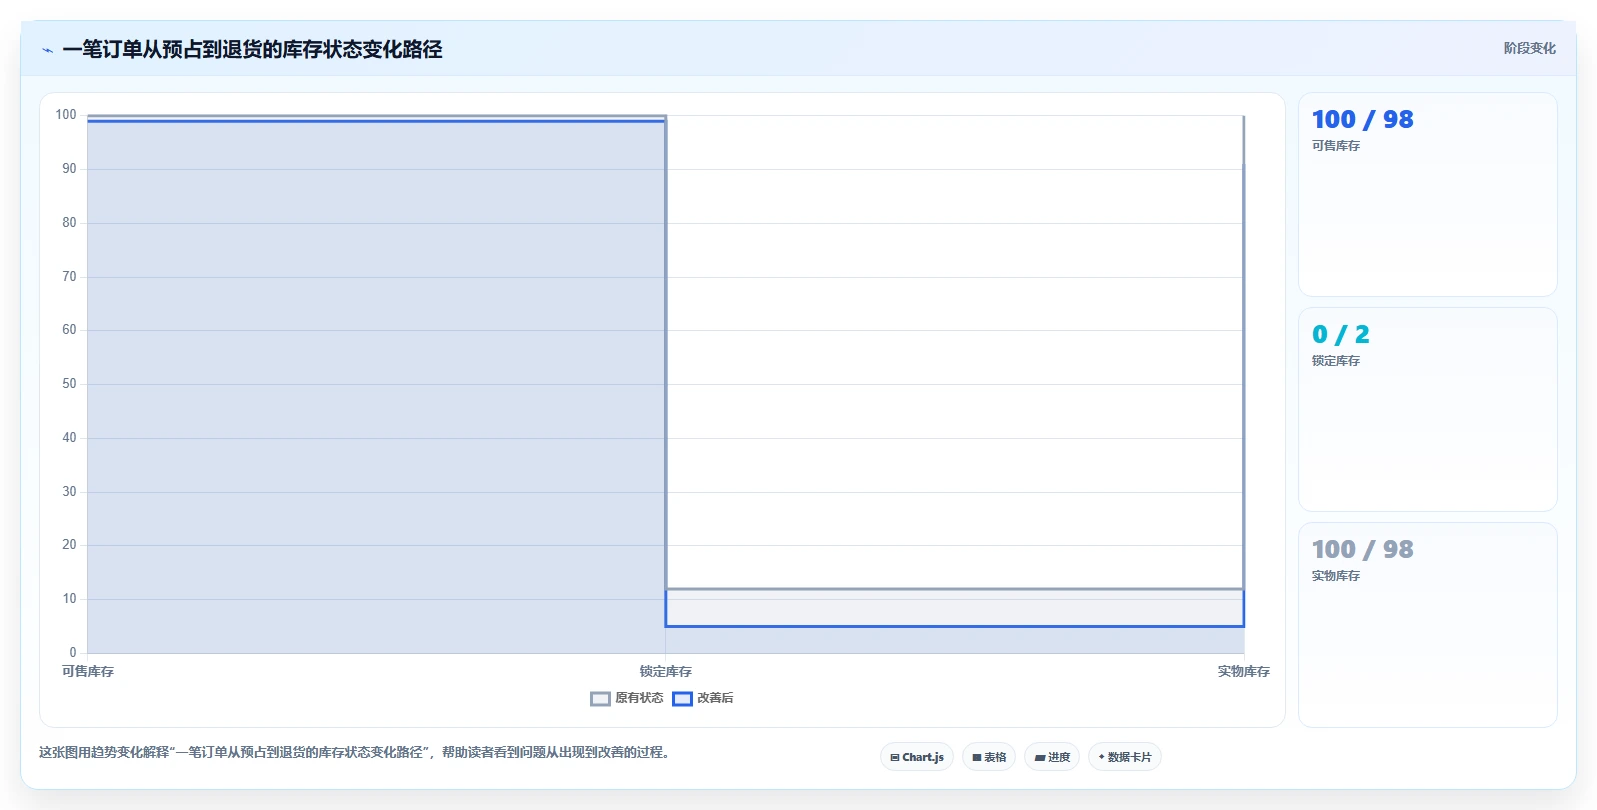Open the 可售库存 data card
Viewport: 1597px width, 810px height.
tap(1427, 194)
